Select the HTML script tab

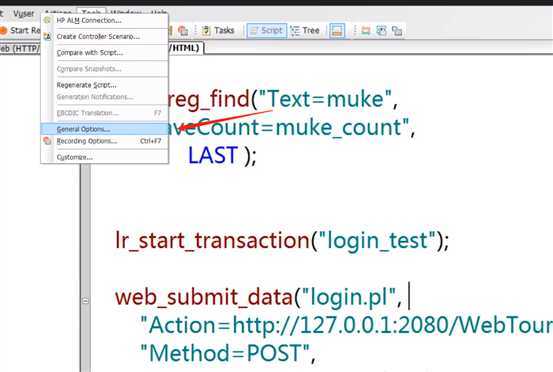(x=186, y=48)
